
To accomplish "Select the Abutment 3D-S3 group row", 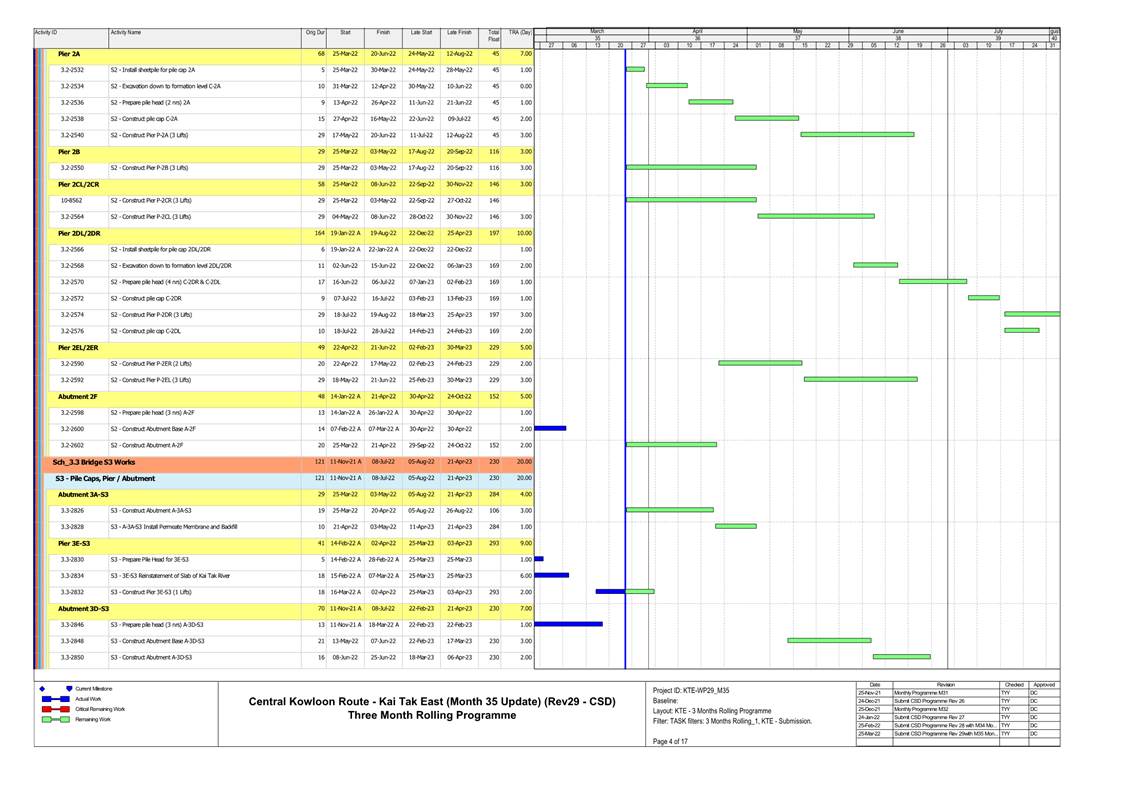I will (x=84, y=608).
